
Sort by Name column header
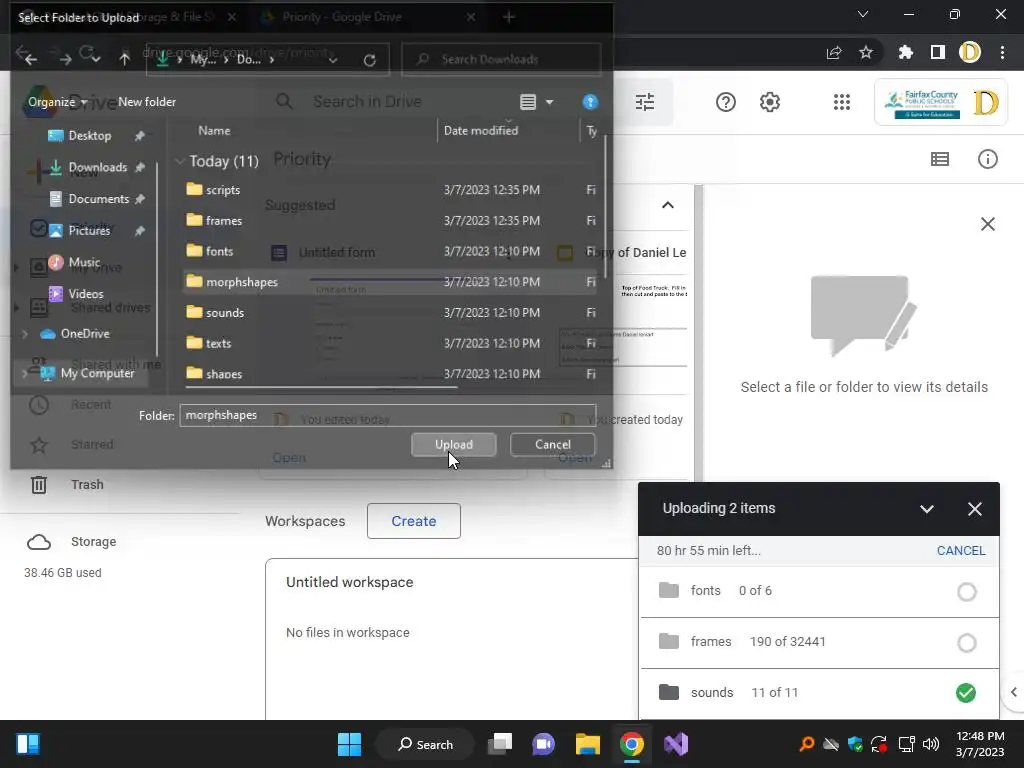[214, 131]
